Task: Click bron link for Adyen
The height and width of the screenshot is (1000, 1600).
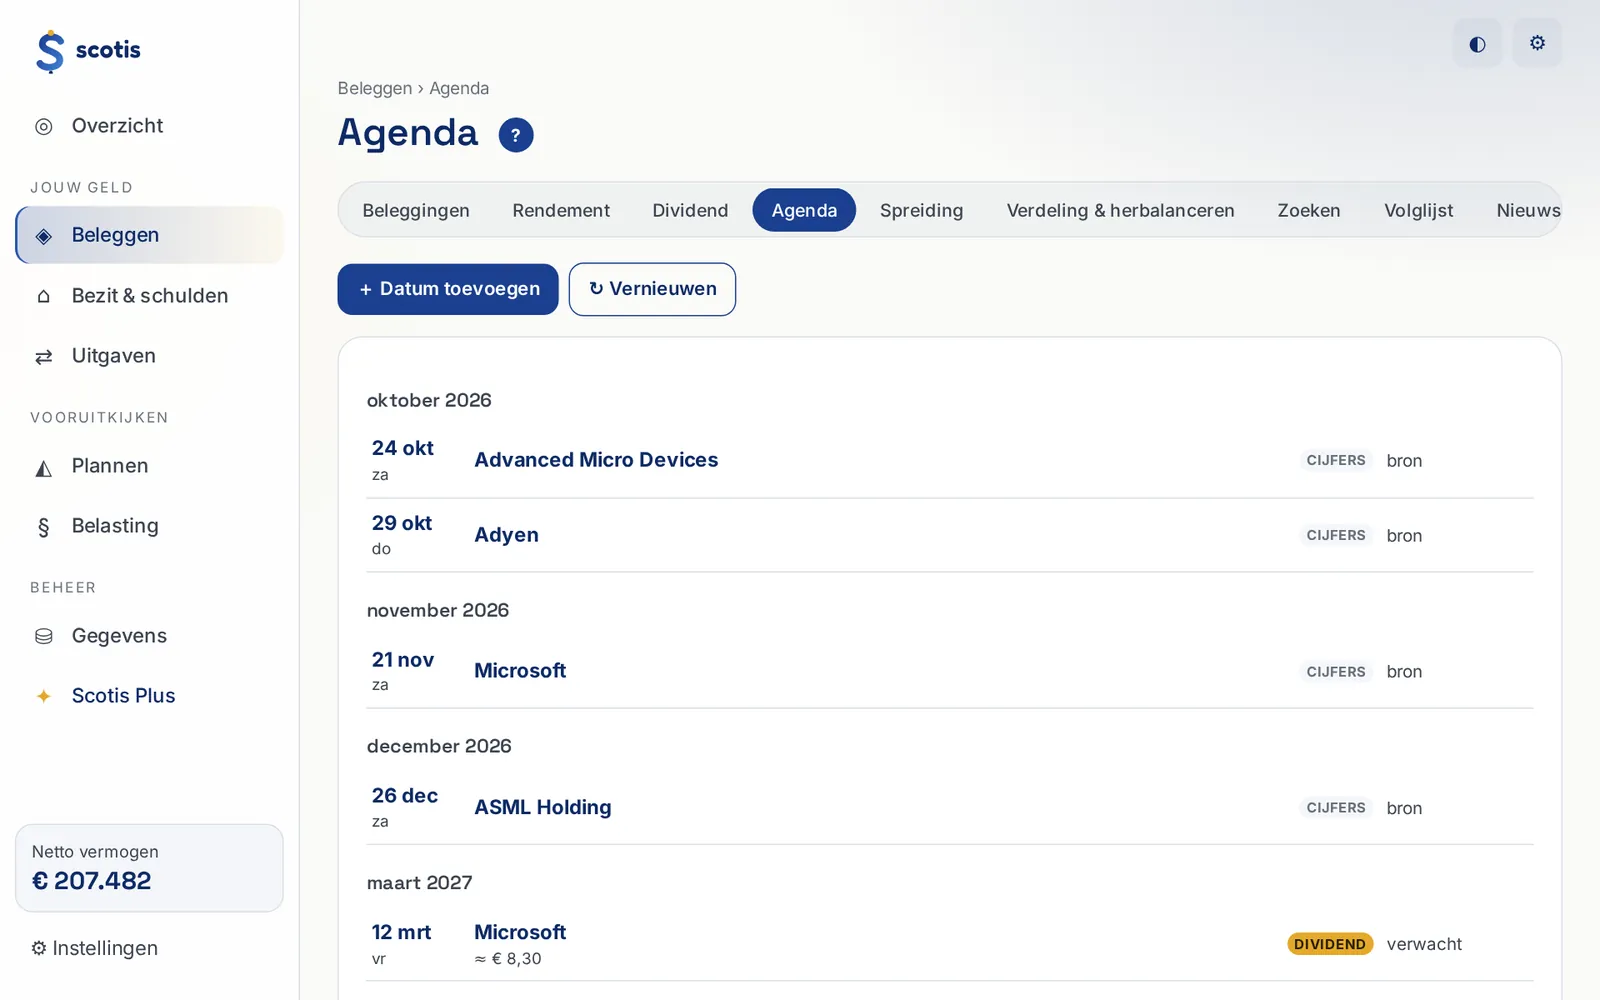Action: point(1404,536)
